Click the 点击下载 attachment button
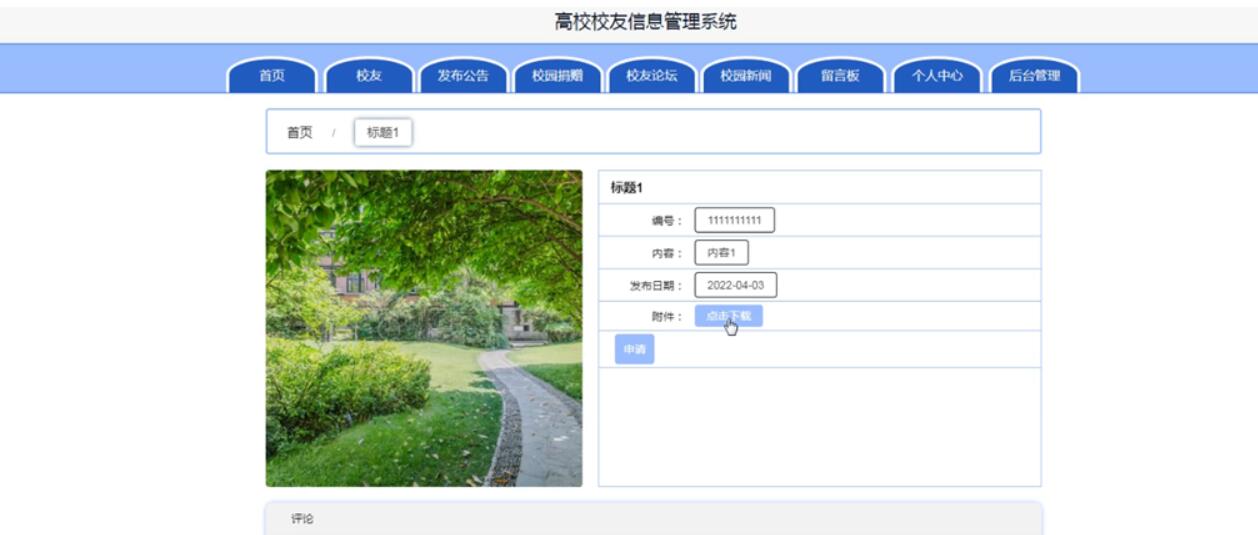The height and width of the screenshot is (535, 1258). [x=729, y=316]
